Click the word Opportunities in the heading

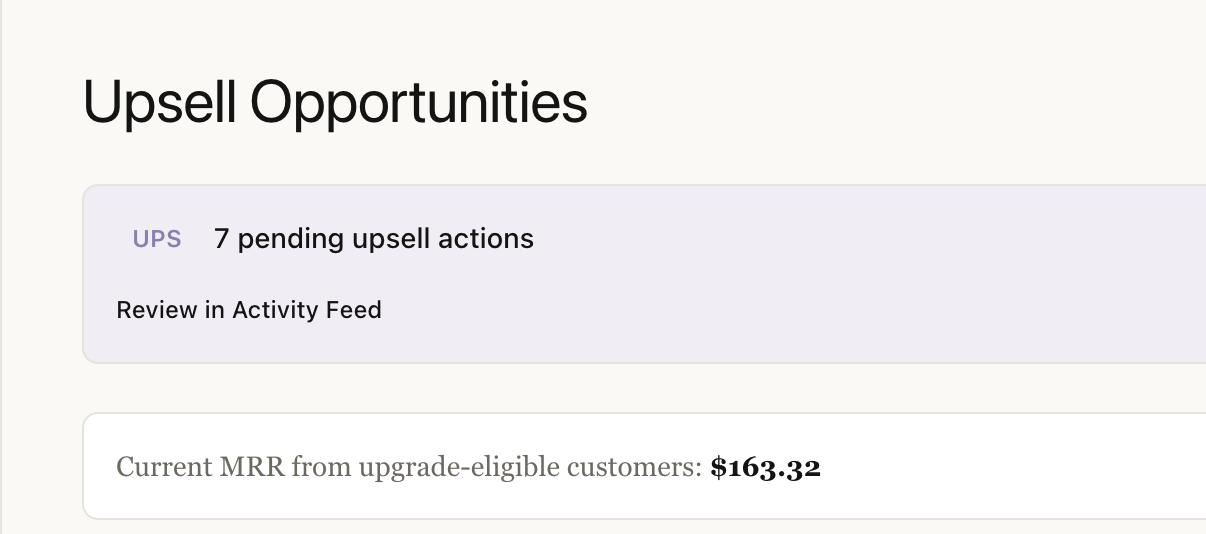[x=418, y=102]
